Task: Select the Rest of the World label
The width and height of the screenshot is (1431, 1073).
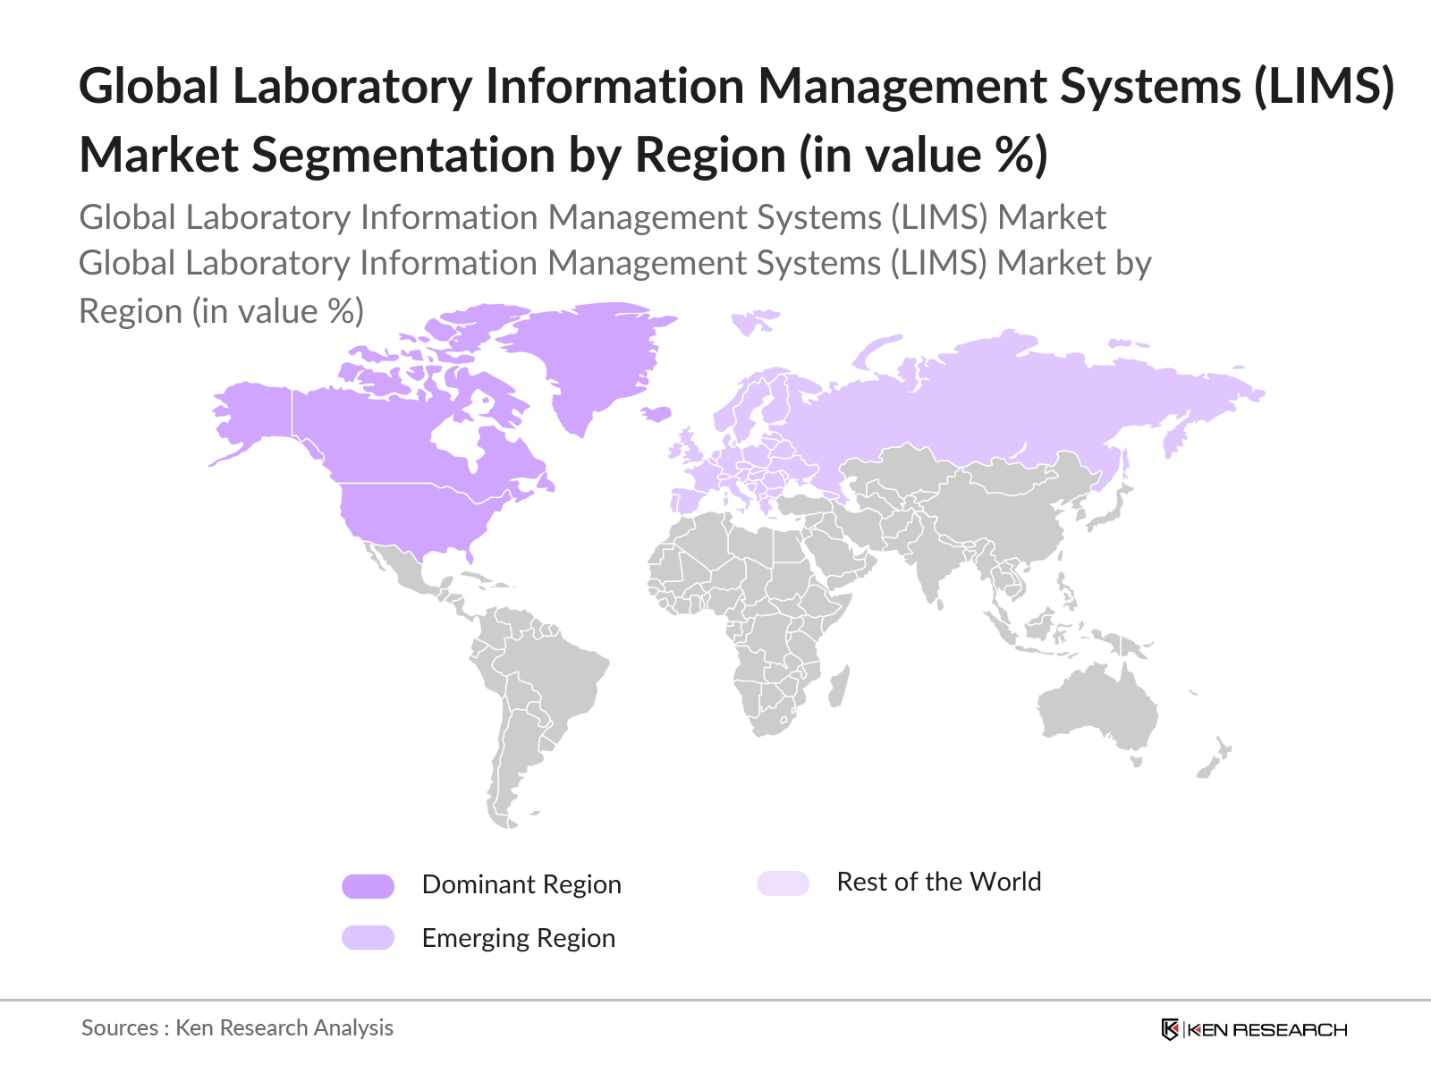Action: tap(938, 882)
